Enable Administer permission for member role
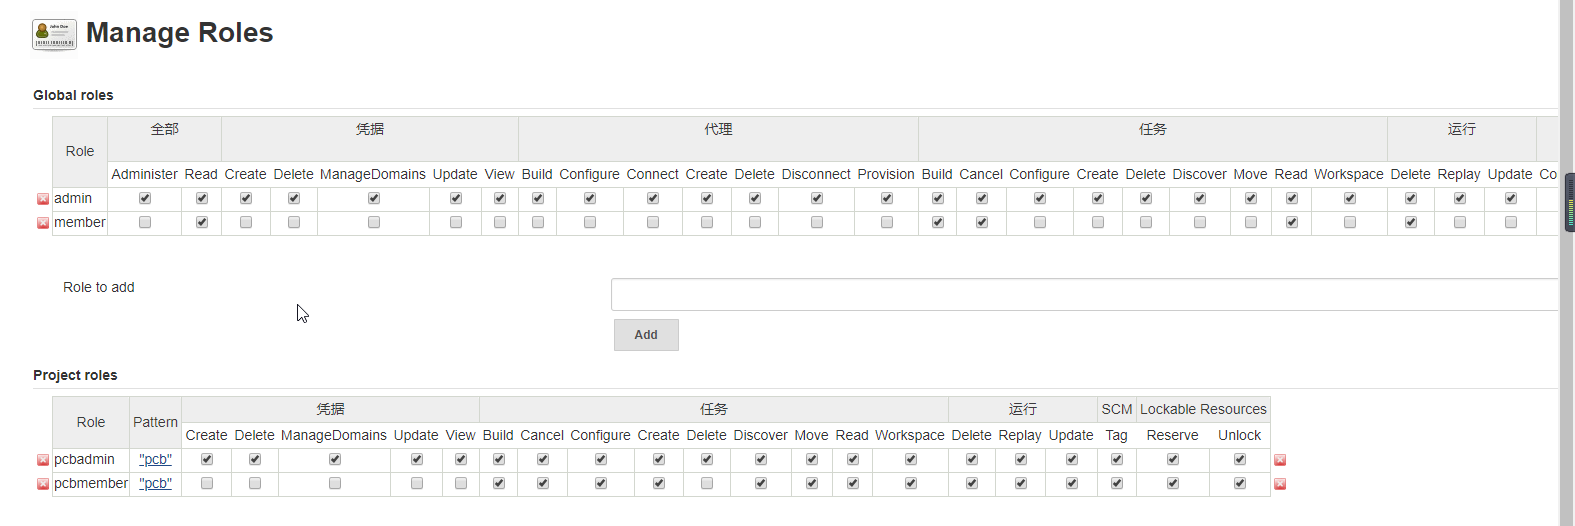1575x526 pixels. (x=145, y=222)
